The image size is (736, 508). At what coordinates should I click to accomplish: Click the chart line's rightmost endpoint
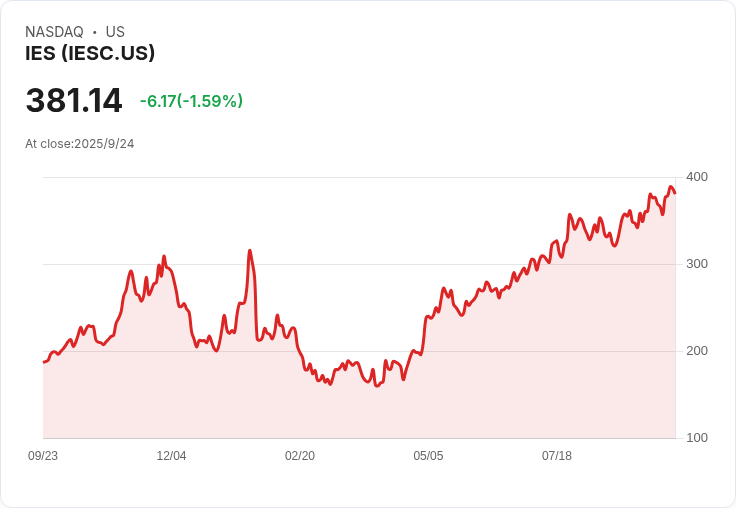tap(675, 193)
